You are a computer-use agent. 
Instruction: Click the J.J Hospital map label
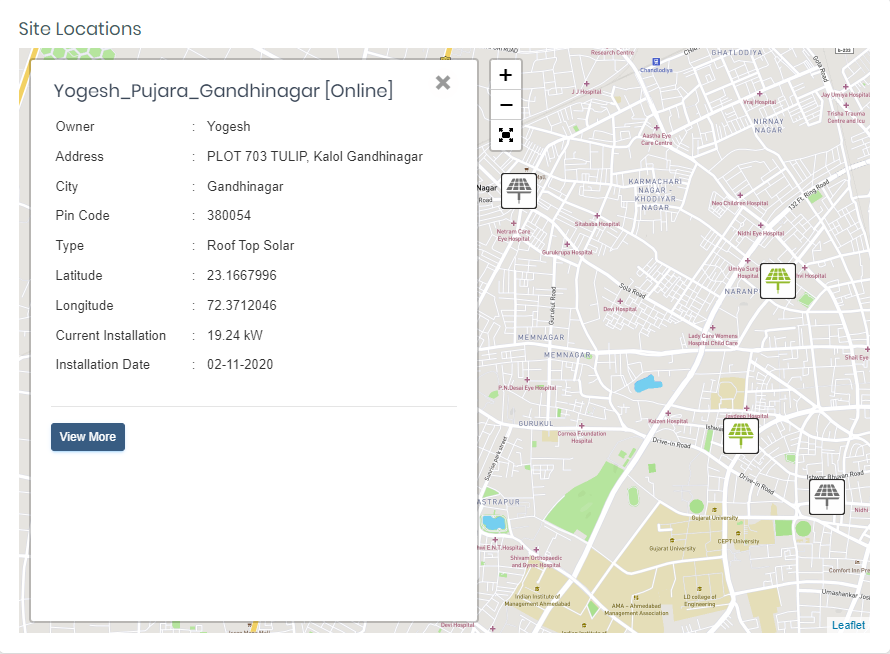click(585, 90)
